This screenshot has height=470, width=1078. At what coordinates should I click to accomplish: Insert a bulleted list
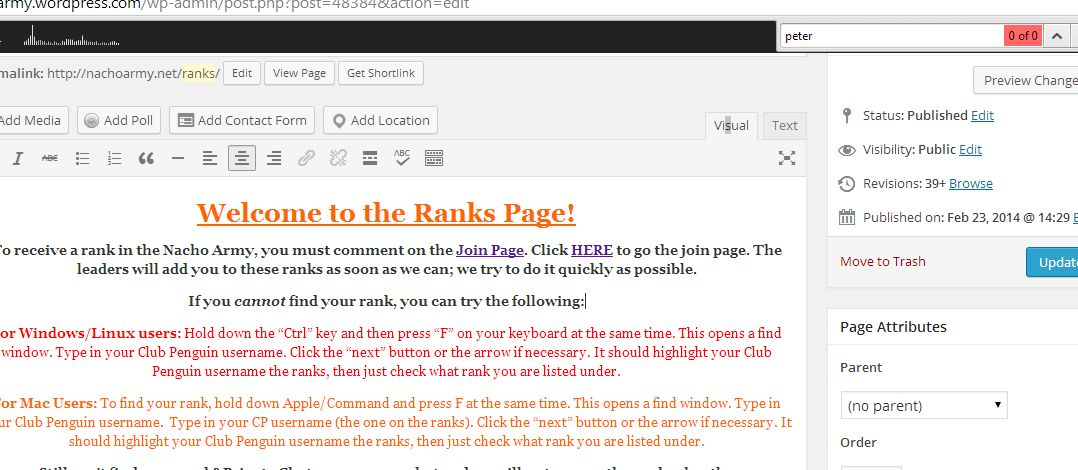(83, 158)
